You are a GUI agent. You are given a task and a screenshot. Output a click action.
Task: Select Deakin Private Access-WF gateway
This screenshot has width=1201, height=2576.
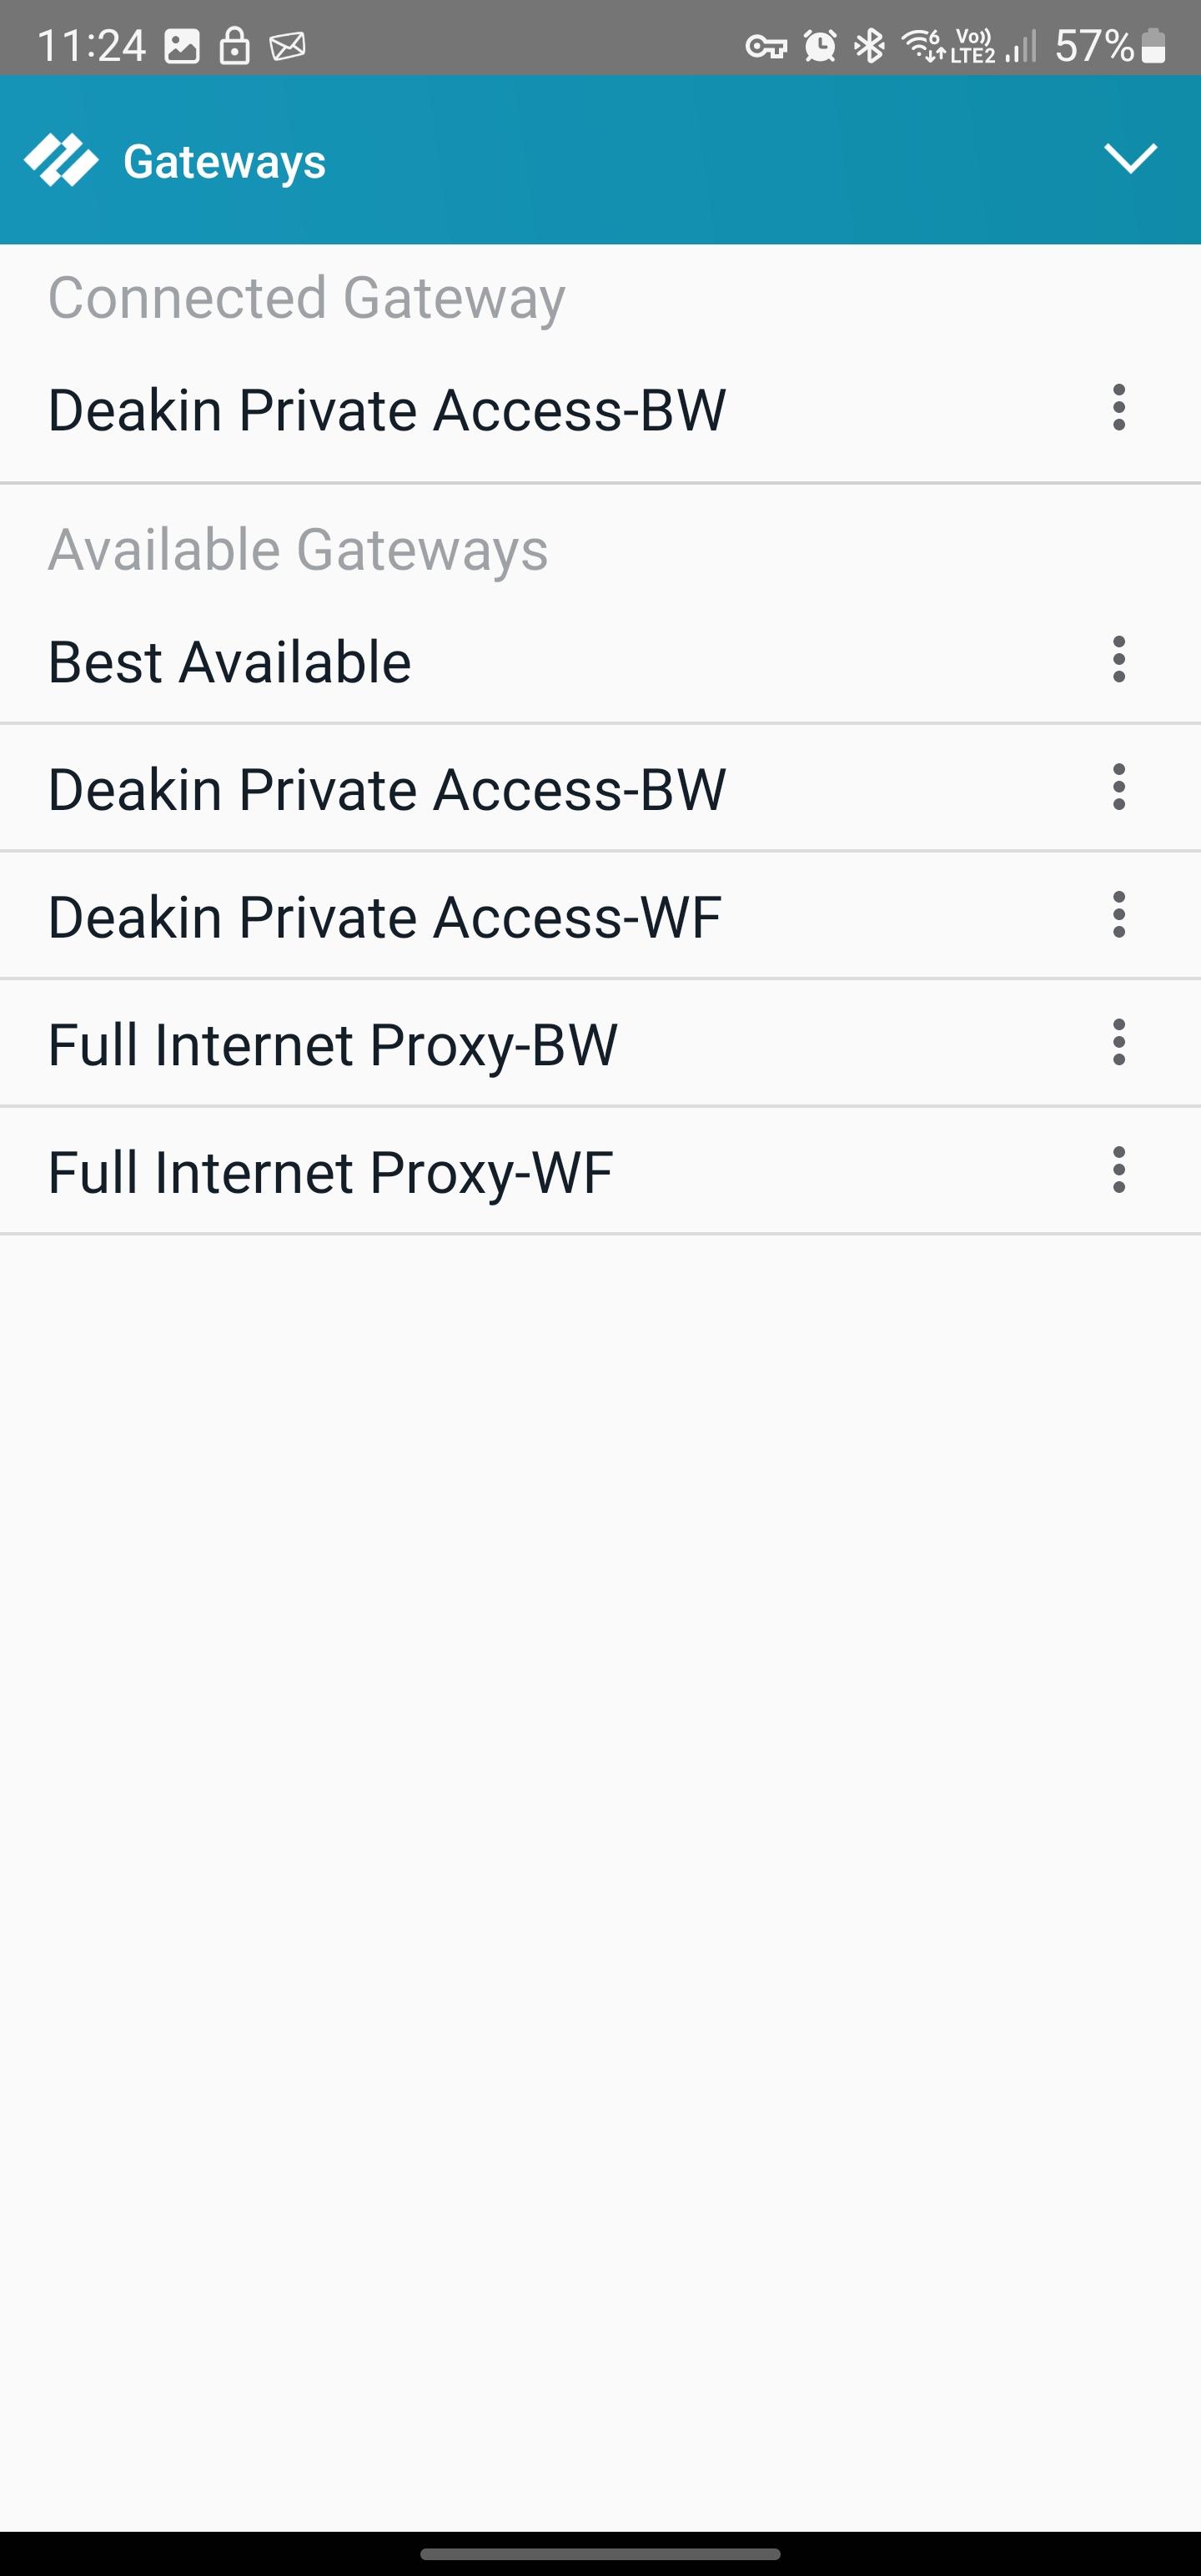pyautogui.click(x=385, y=917)
